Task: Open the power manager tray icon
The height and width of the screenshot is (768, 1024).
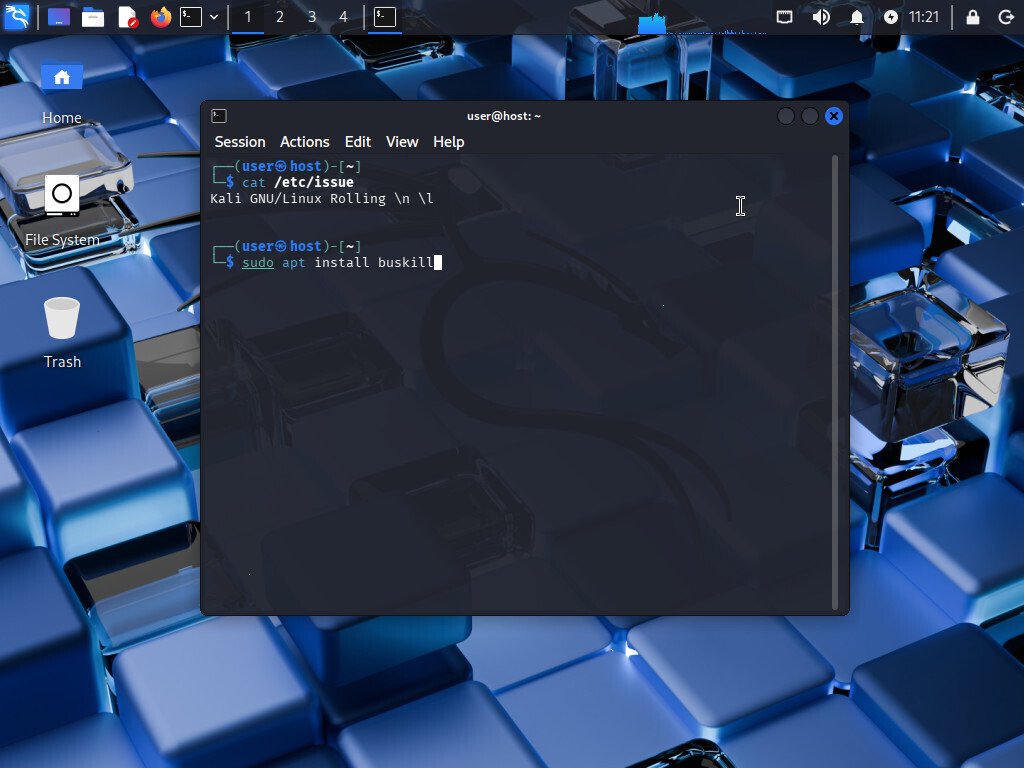Action: (x=890, y=17)
